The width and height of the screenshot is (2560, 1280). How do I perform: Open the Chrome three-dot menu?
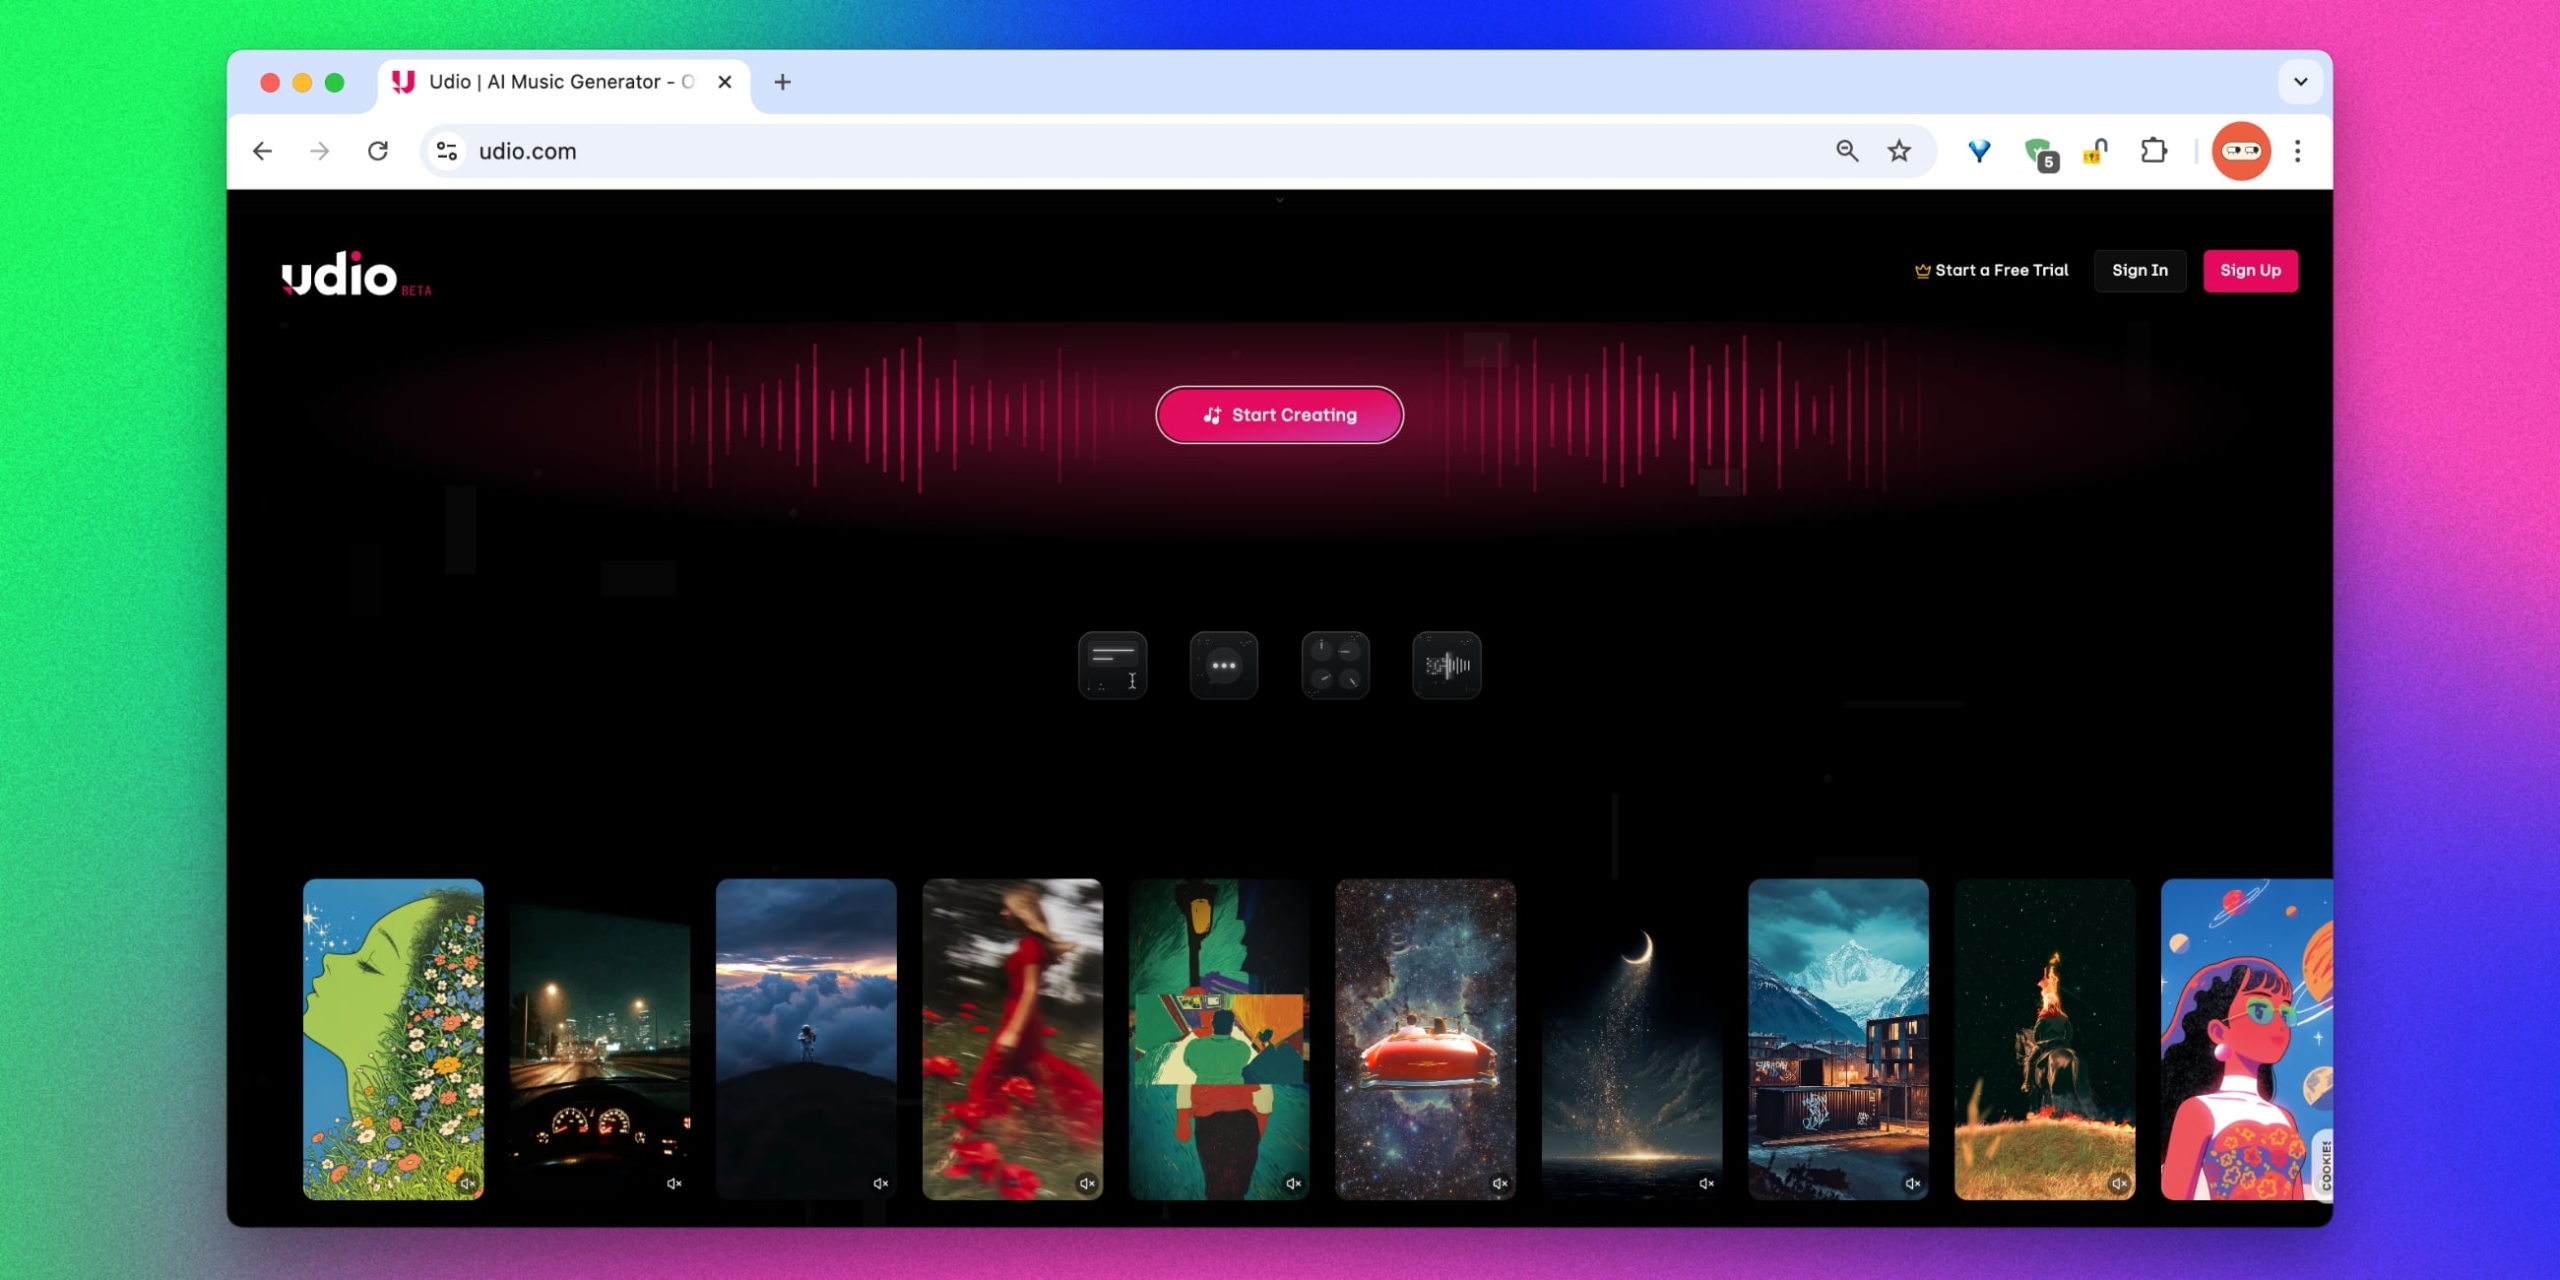tap(2296, 150)
